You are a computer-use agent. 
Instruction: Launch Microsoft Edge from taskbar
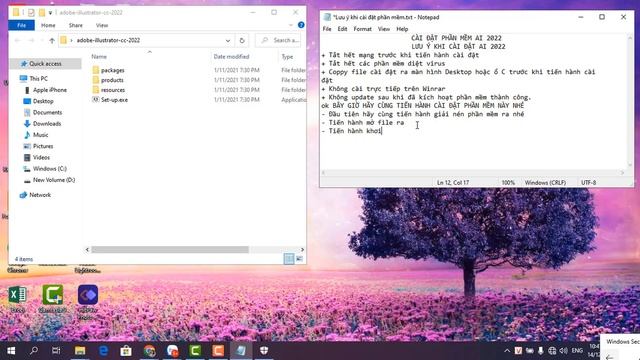pos(103,351)
